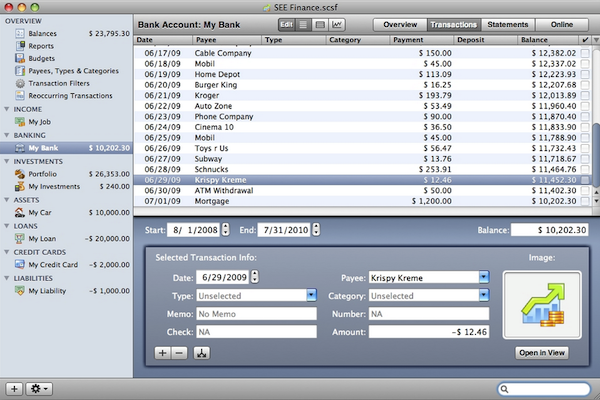The width and height of the screenshot is (600, 400).
Task: Open Transaction Filters
Action: pos(58,84)
